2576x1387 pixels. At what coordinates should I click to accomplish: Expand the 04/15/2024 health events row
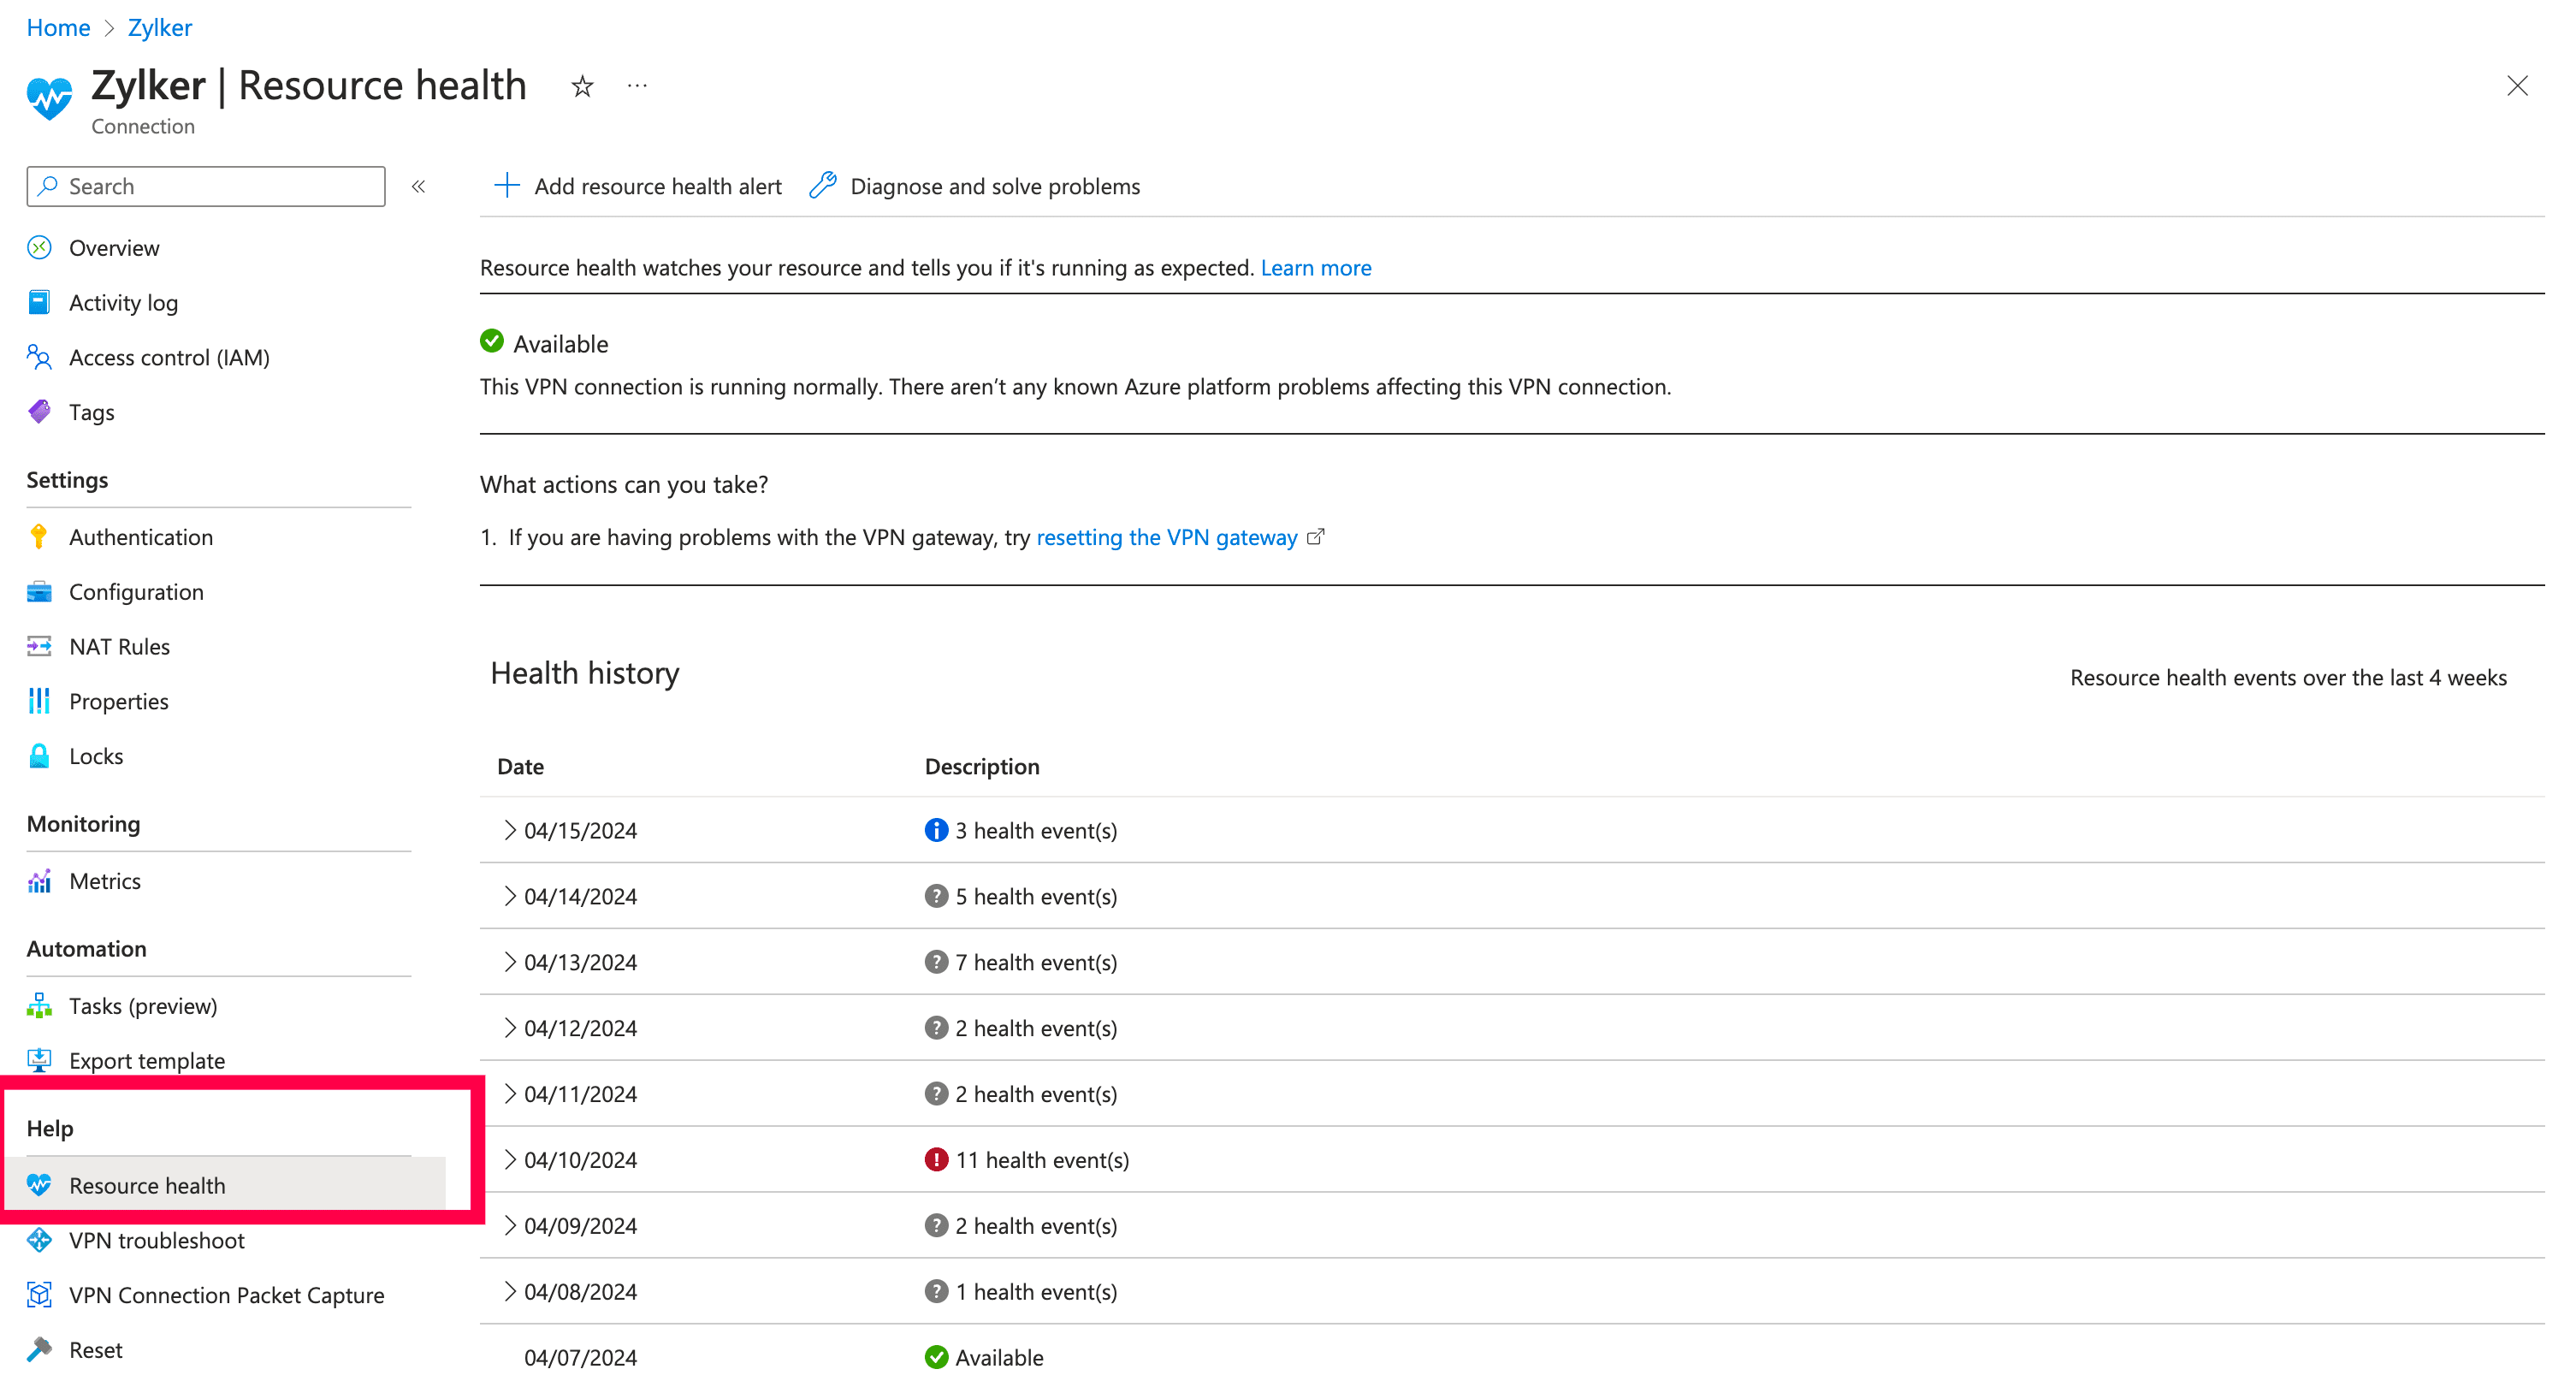point(510,830)
